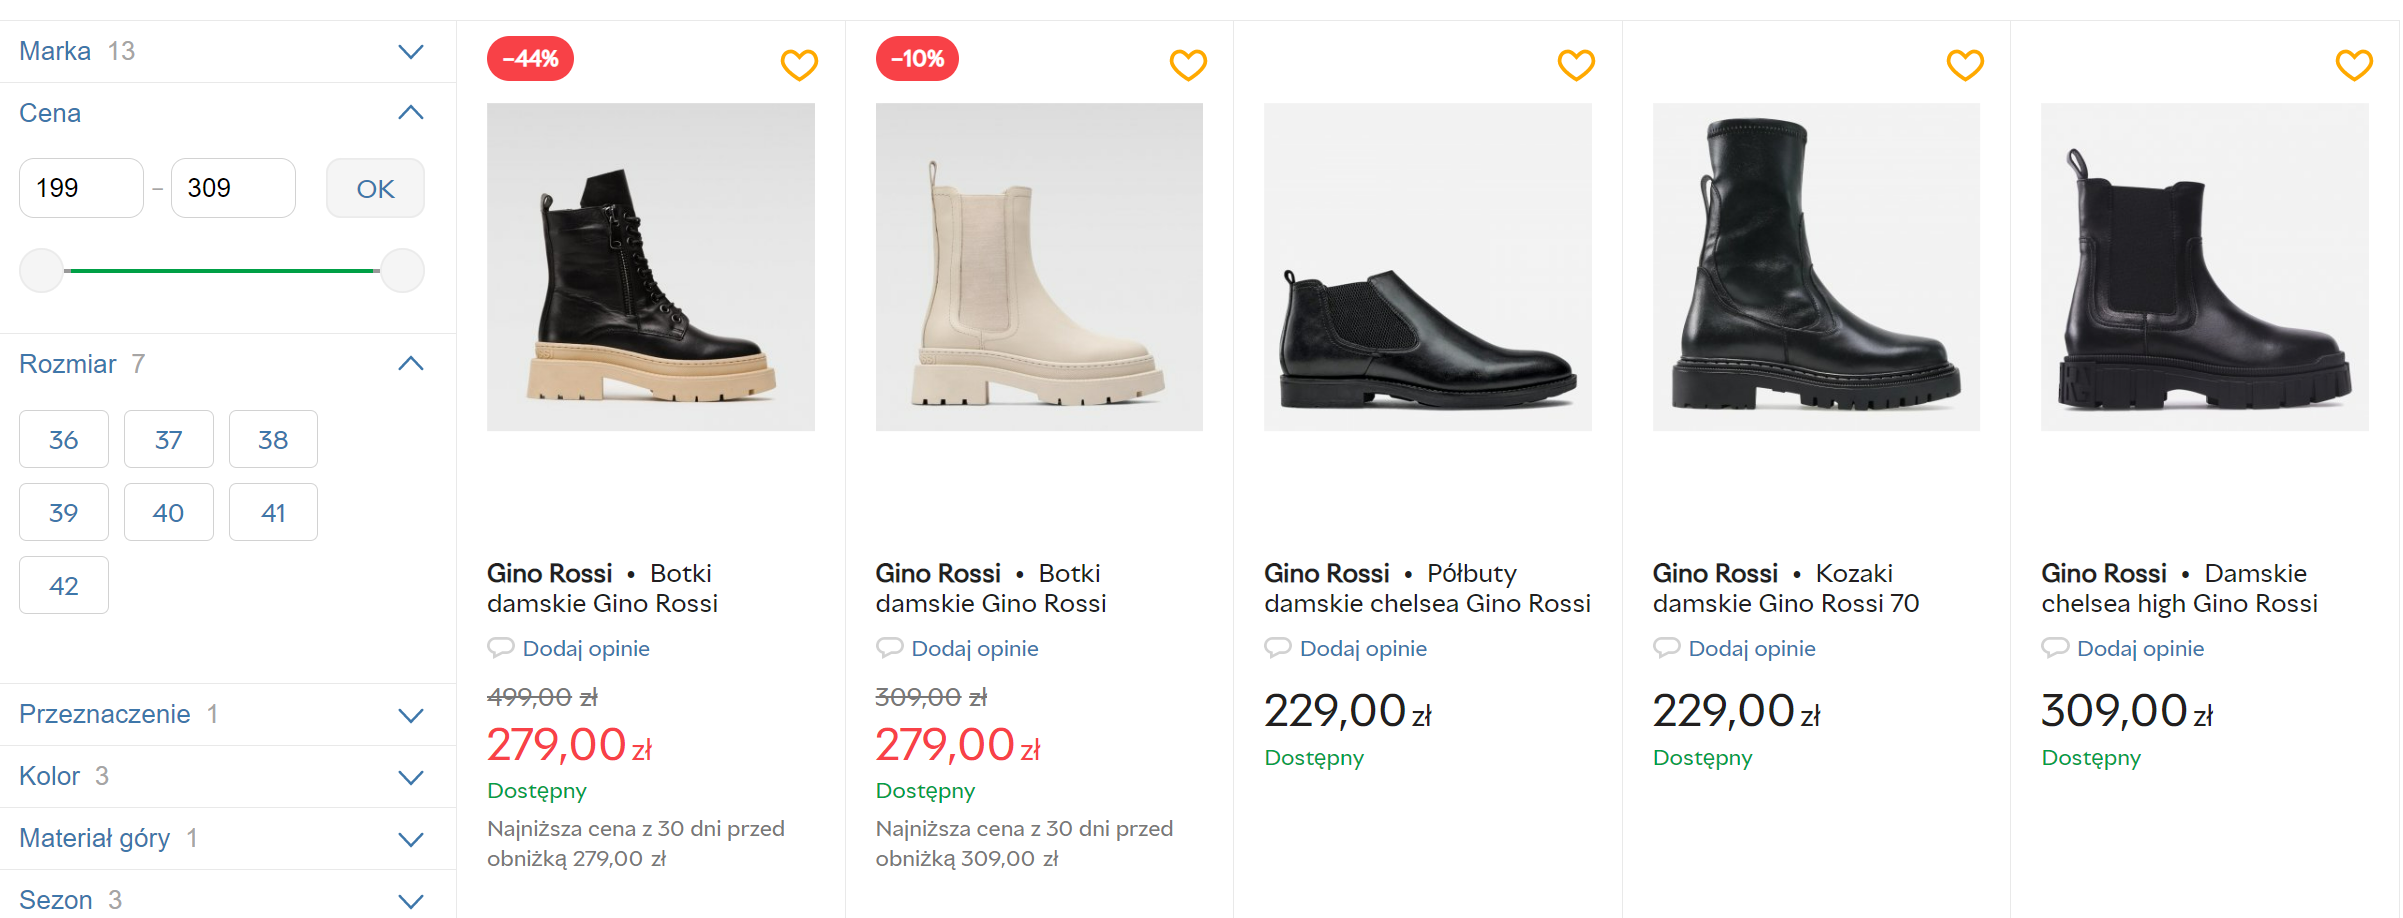The height and width of the screenshot is (918, 2403).
Task: Click the review bubble icon under Półbuty chelsea
Action: tap(1277, 648)
